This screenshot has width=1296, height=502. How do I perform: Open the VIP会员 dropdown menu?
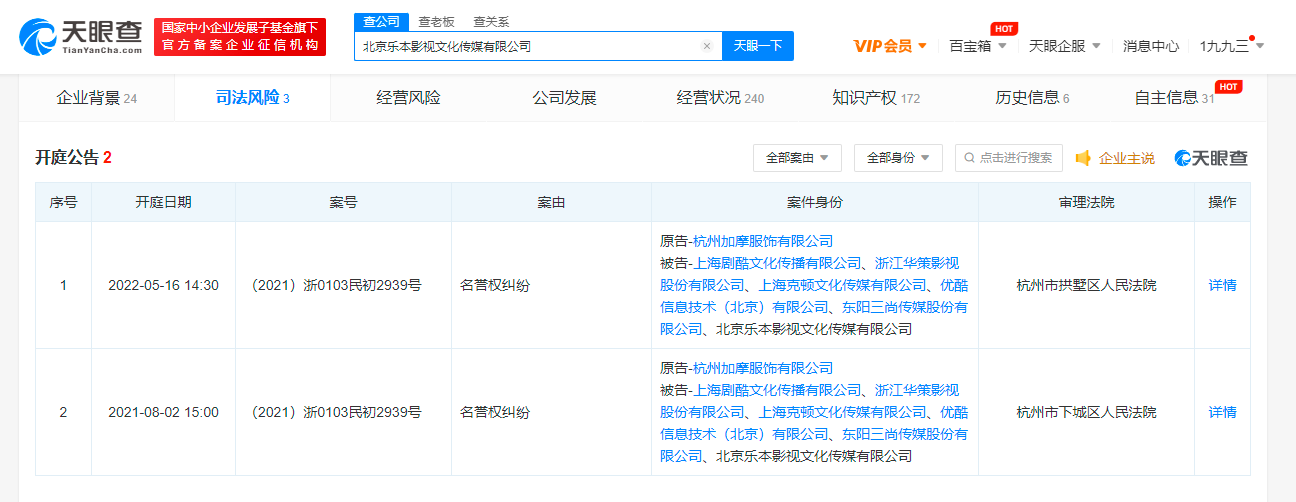pyautogui.click(x=890, y=46)
